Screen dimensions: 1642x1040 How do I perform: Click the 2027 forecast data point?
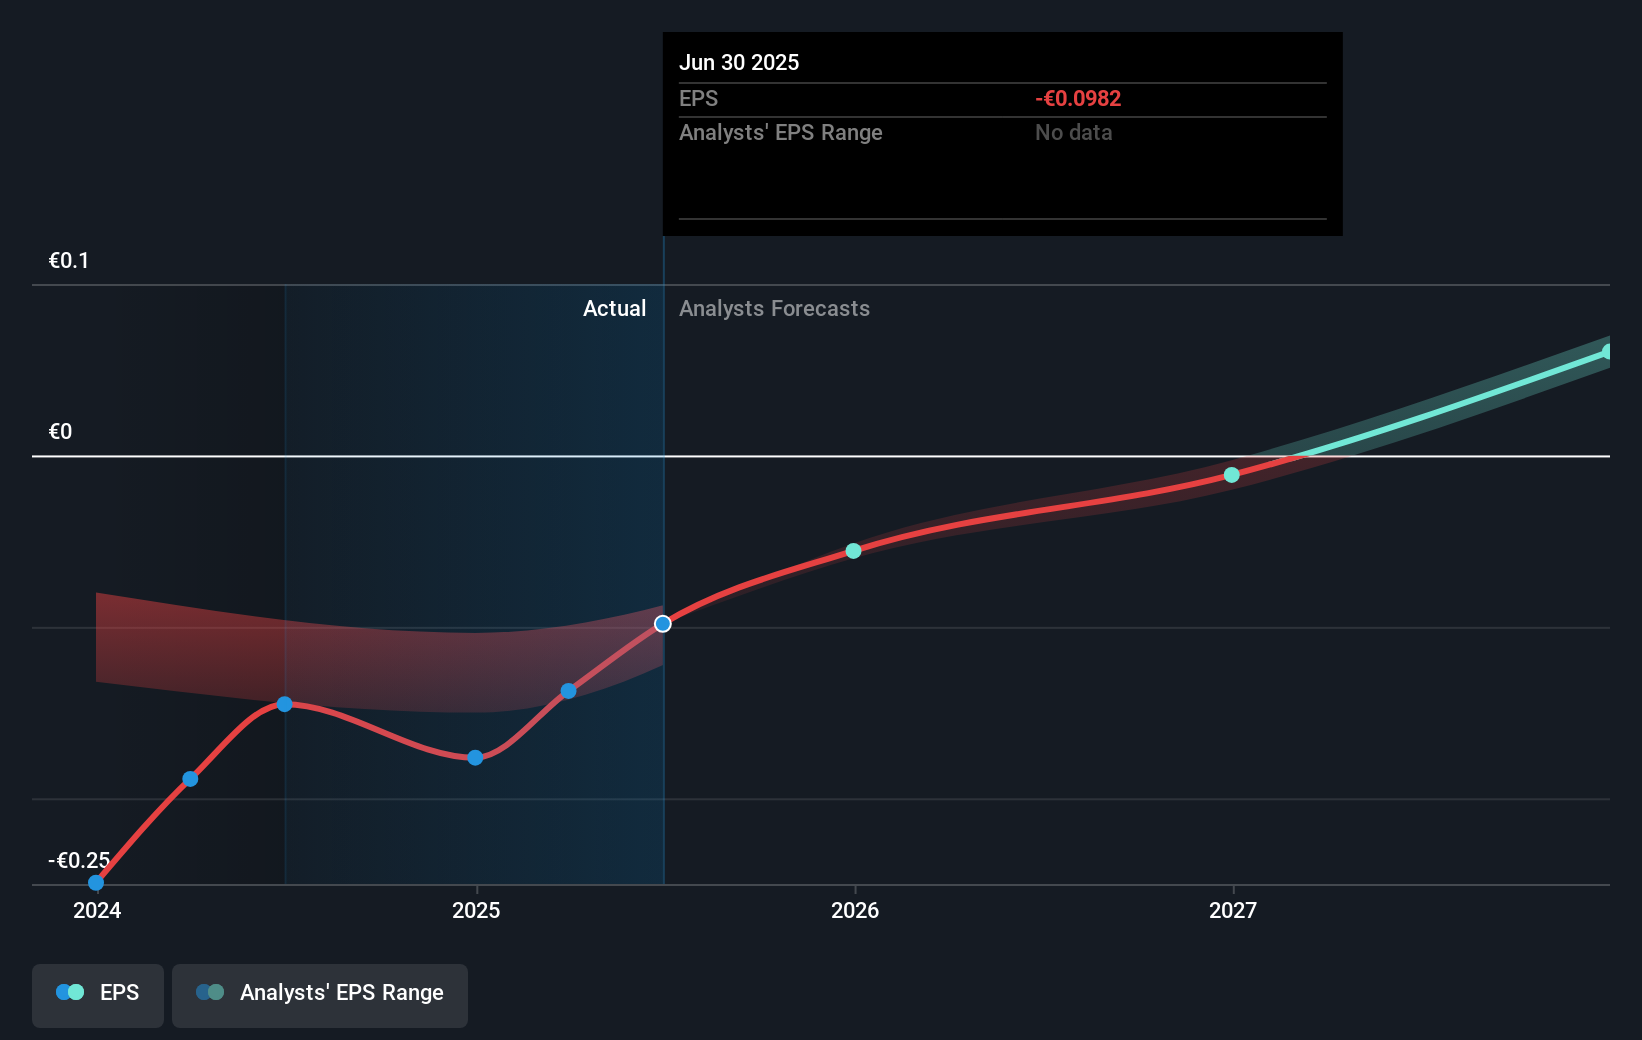[x=1231, y=475]
